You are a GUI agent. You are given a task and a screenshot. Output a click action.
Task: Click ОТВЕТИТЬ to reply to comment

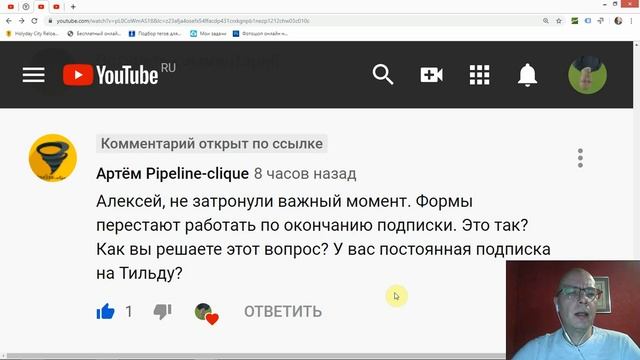283,311
